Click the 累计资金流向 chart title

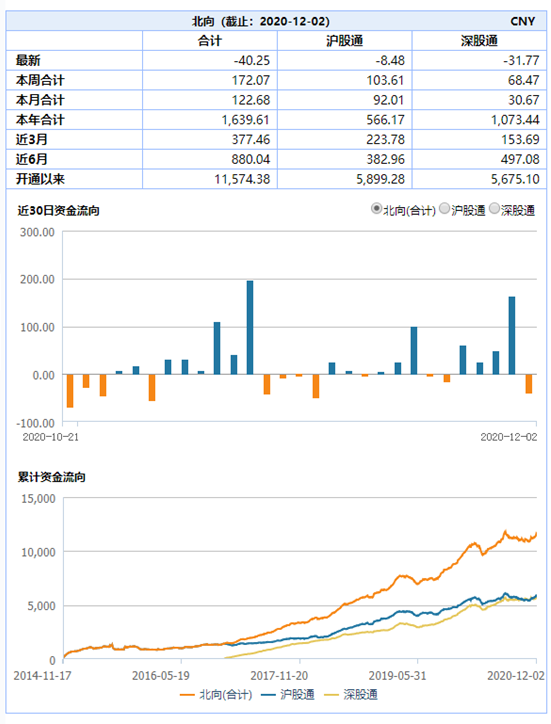(x=52, y=477)
